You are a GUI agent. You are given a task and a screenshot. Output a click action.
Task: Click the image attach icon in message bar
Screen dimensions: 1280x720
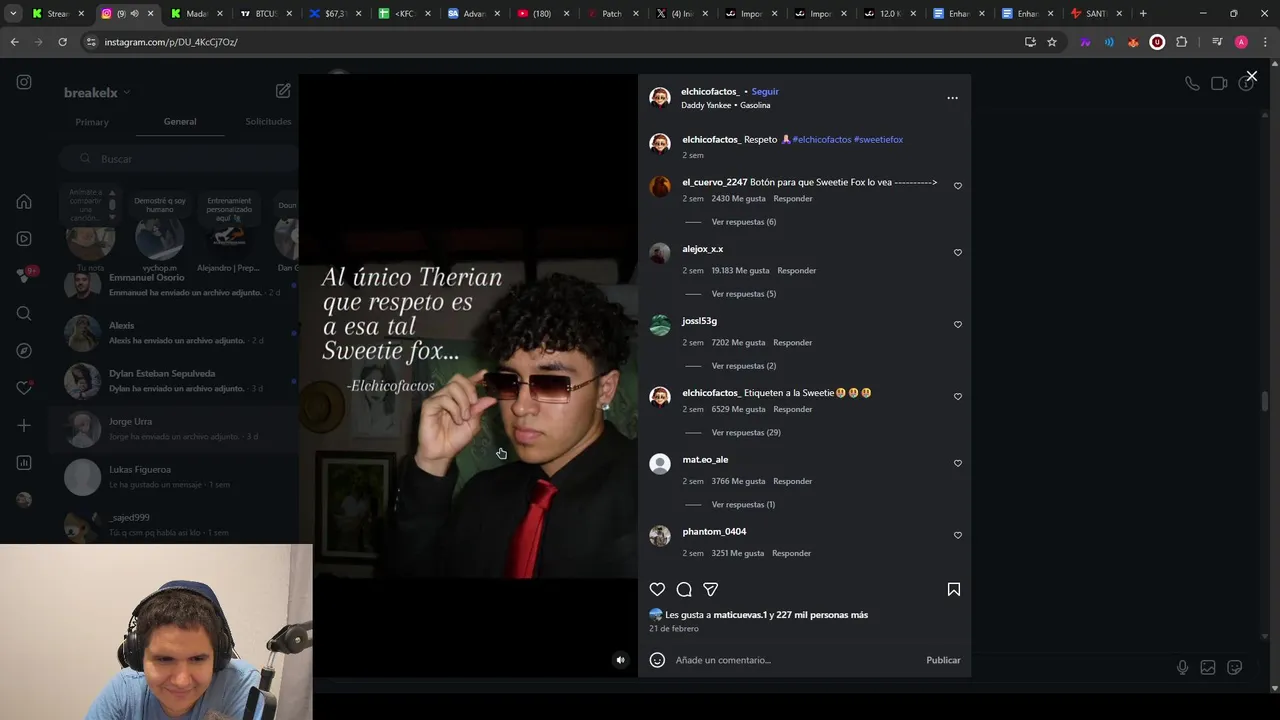(1208, 667)
